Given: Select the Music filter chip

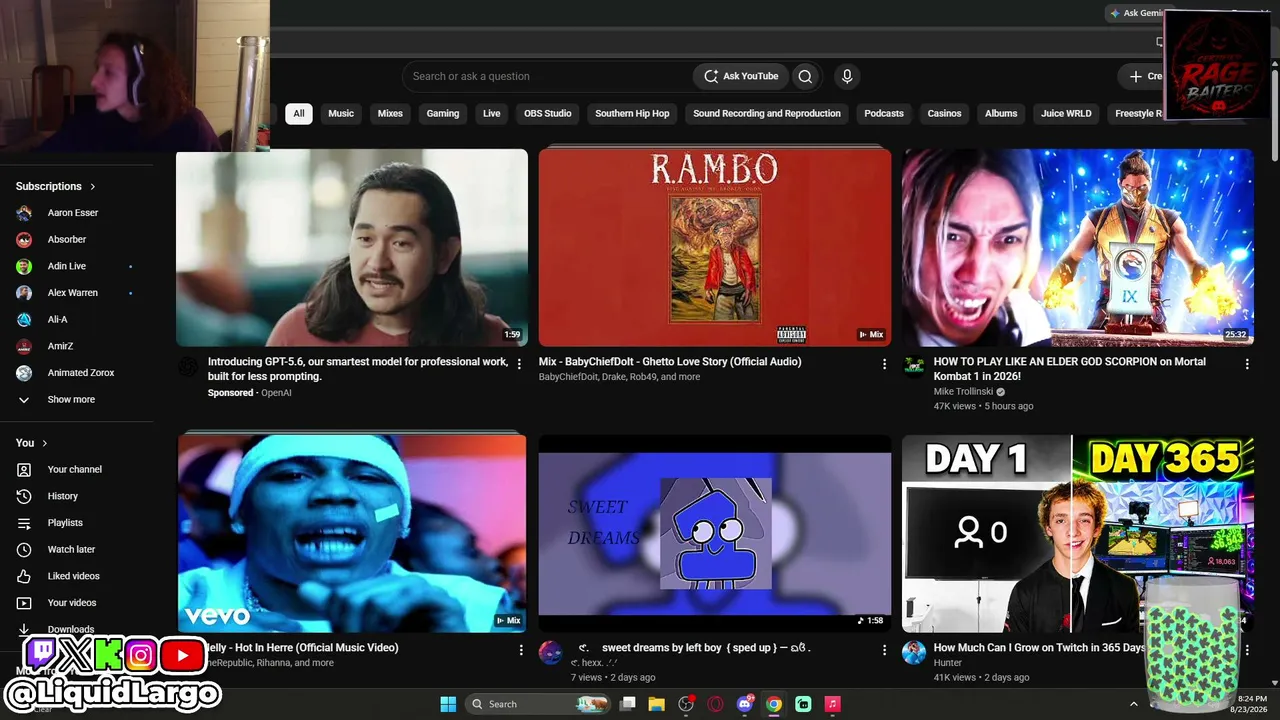Looking at the screenshot, I should [341, 114].
